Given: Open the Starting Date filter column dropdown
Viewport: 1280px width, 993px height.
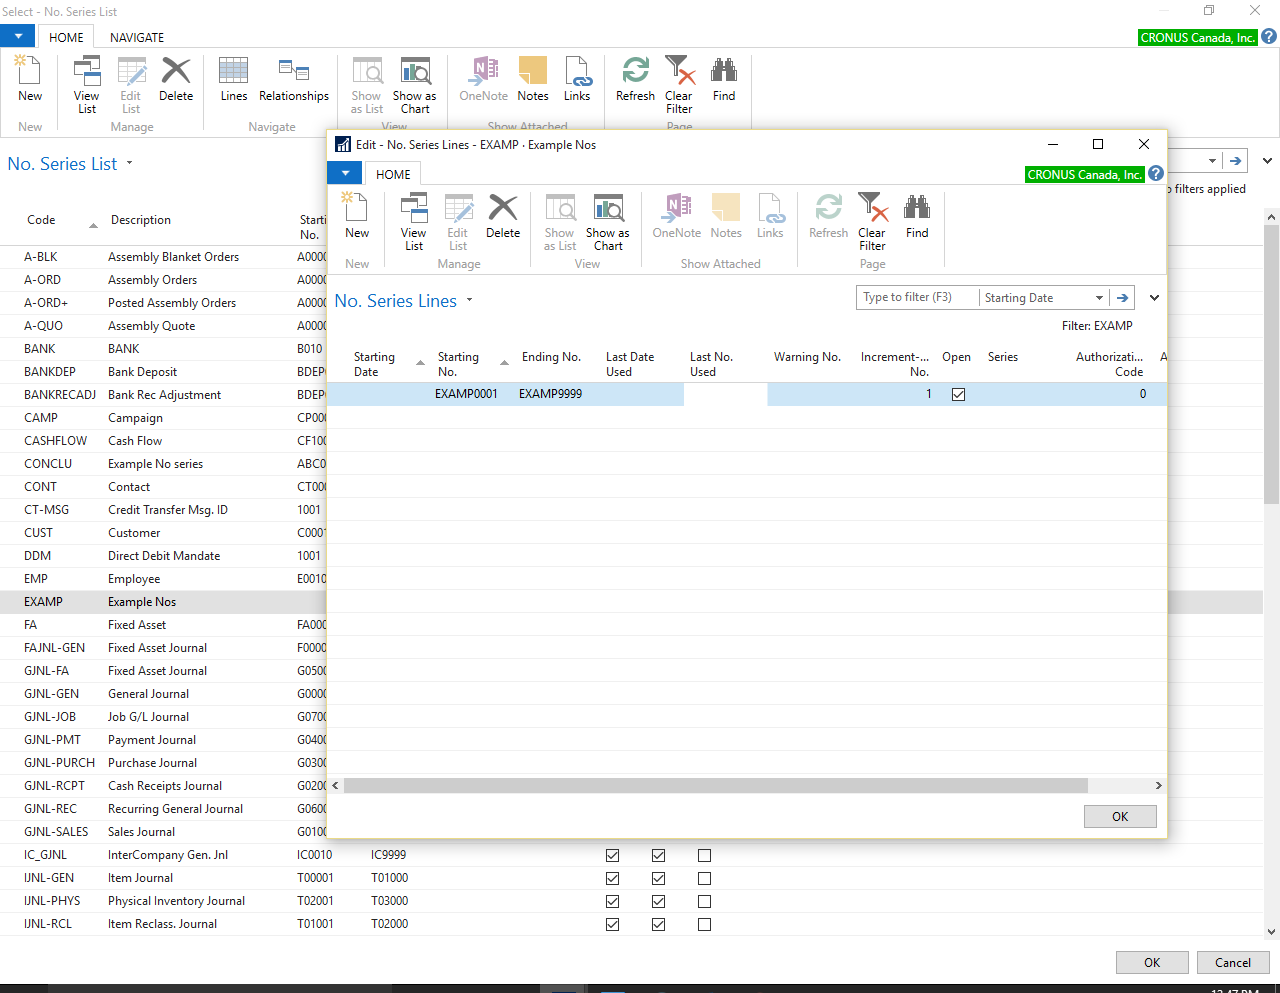Looking at the screenshot, I should (1099, 297).
